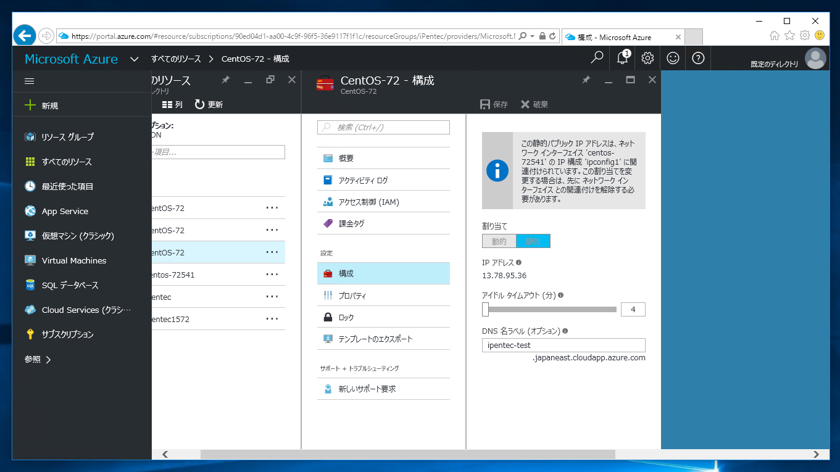Viewport: 840px width, 472px height.
Task: Select 静的 static assignment toggle
Action: [533, 241]
